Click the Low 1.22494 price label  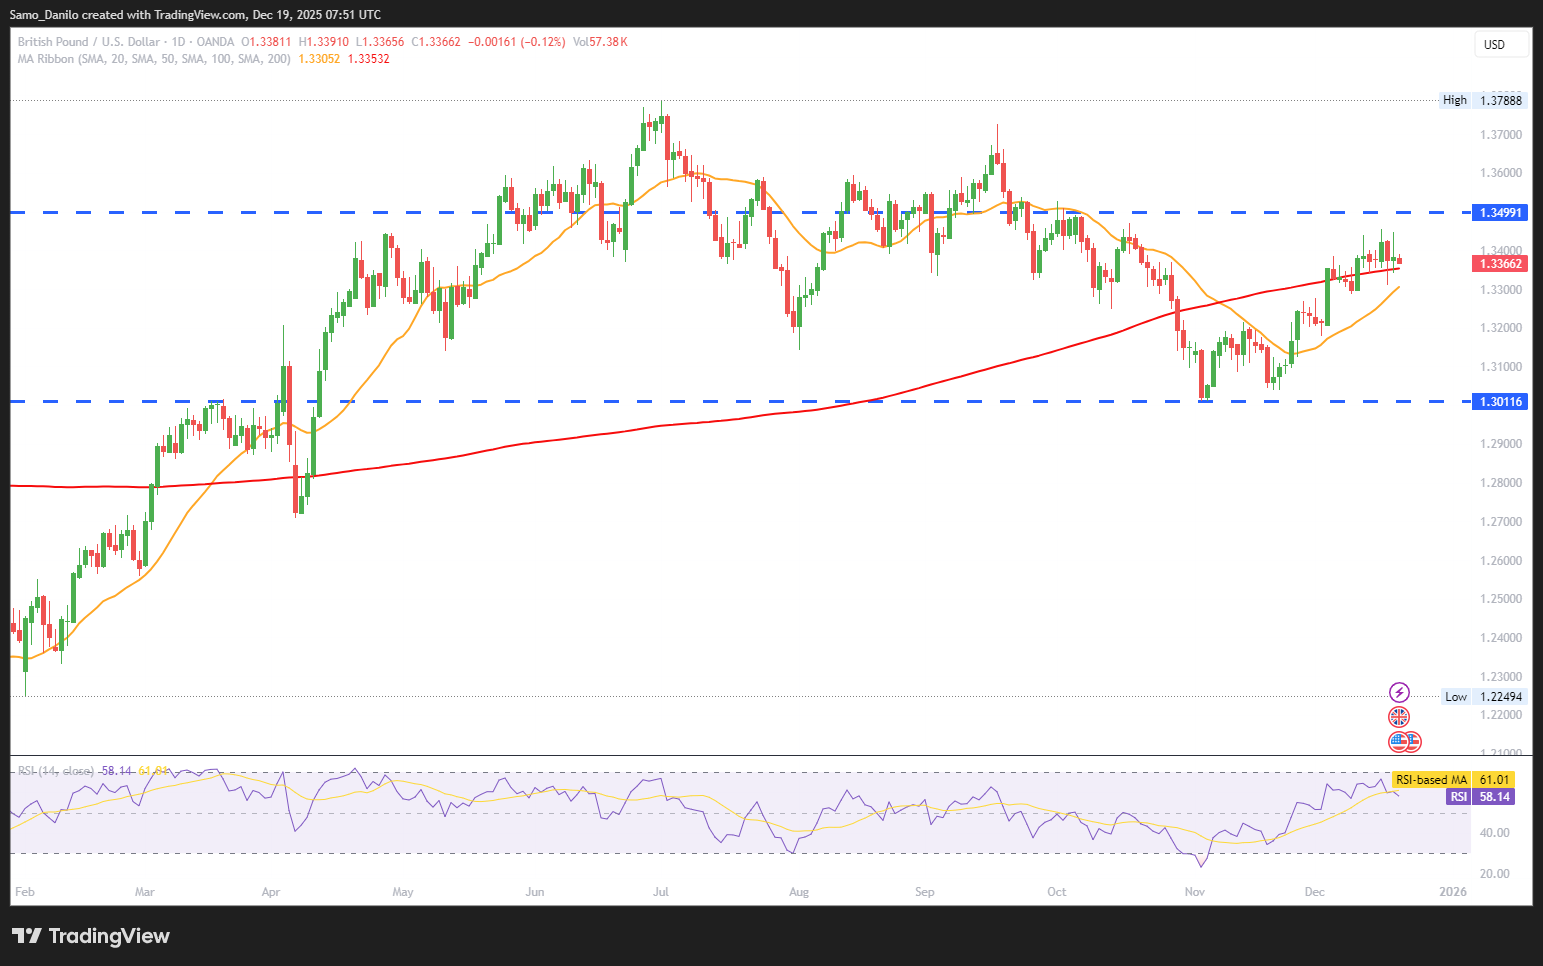tap(1485, 697)
